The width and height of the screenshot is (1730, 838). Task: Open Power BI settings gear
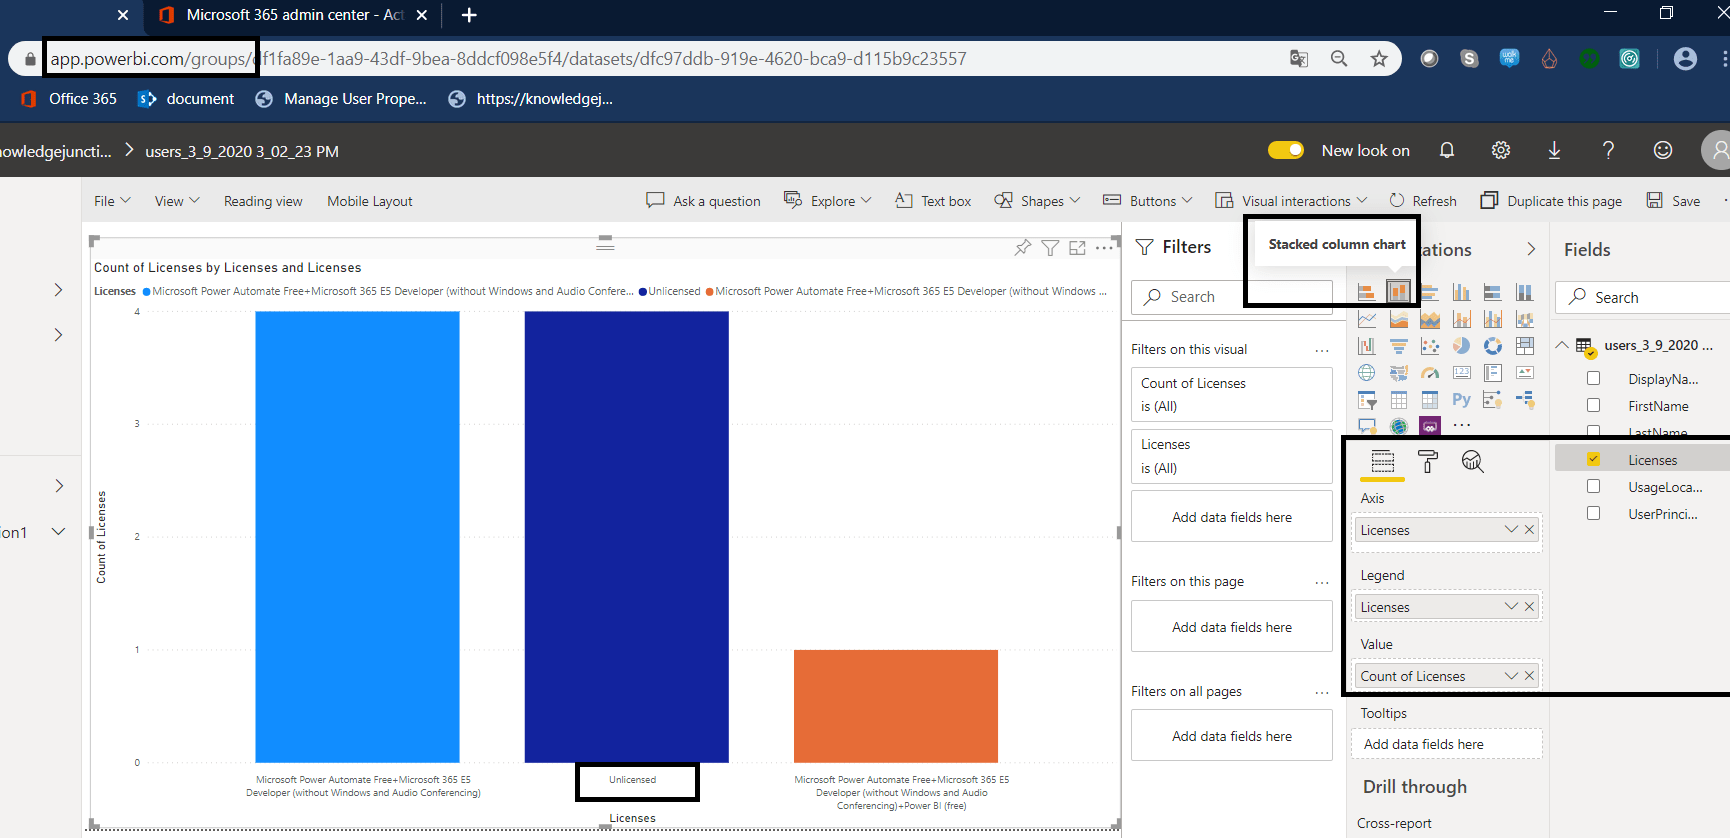[1501, 150]
